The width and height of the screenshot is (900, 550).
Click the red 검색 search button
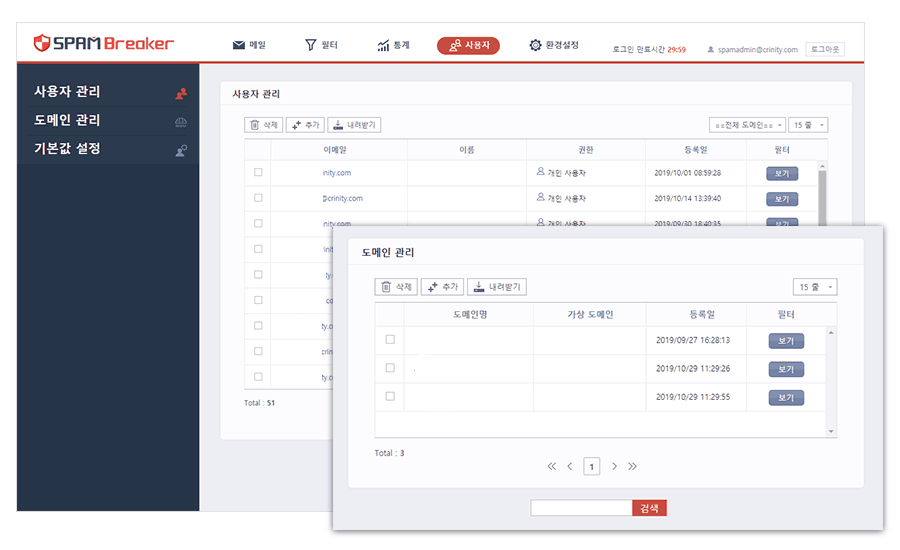click(649, 508)
